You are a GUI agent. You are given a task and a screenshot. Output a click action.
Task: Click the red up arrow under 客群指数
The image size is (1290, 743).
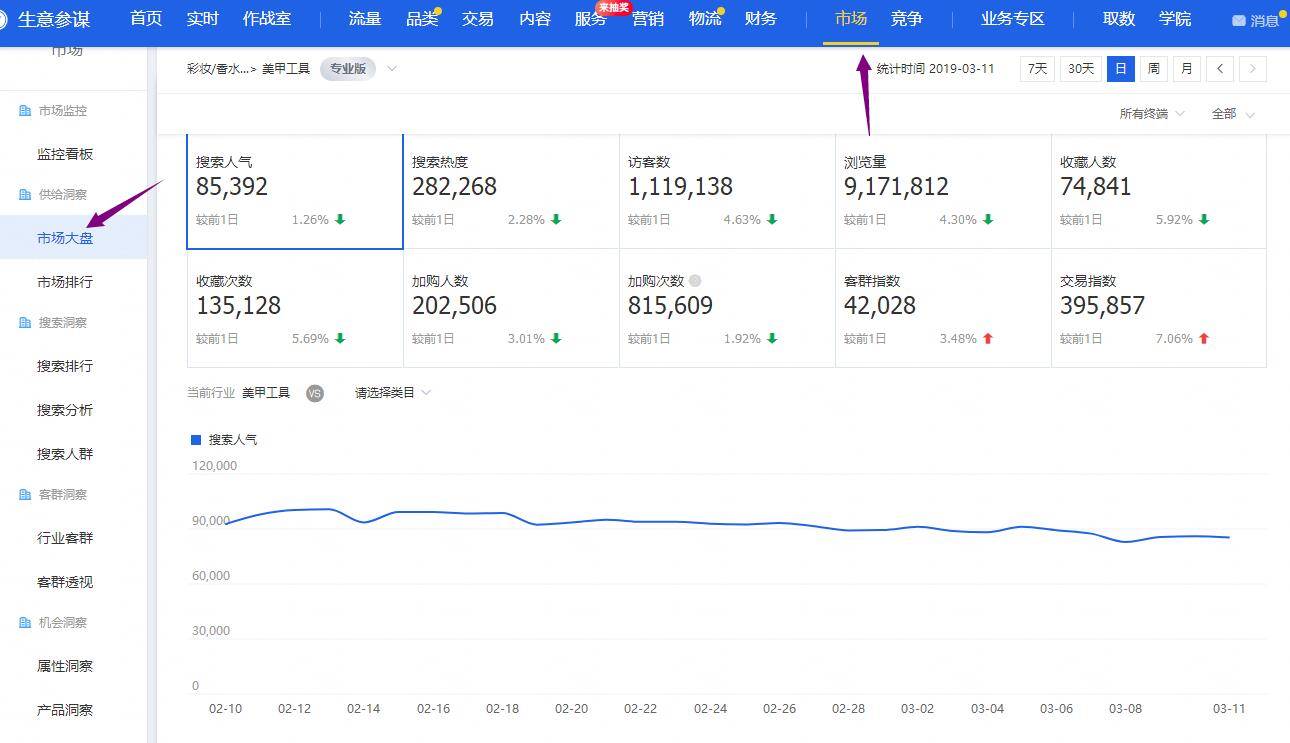[x=988, y=339]
